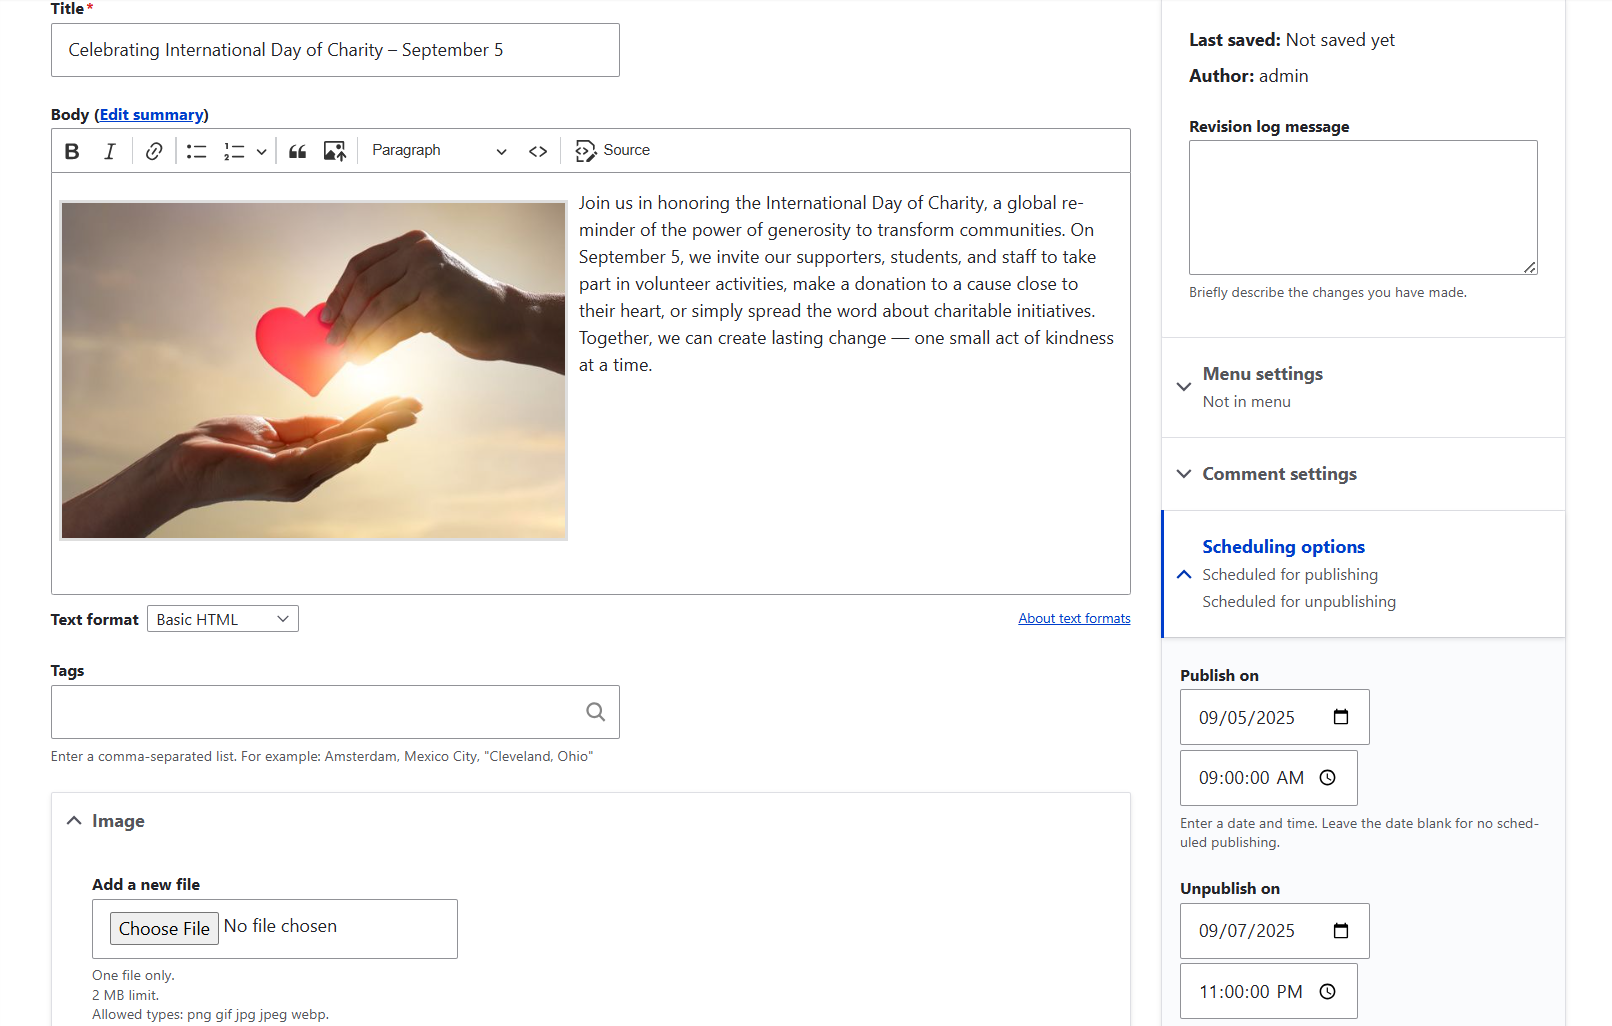Insert a numbered list
The height and width of the screenshot is (1026, 1612).
[x=234, y=151]
